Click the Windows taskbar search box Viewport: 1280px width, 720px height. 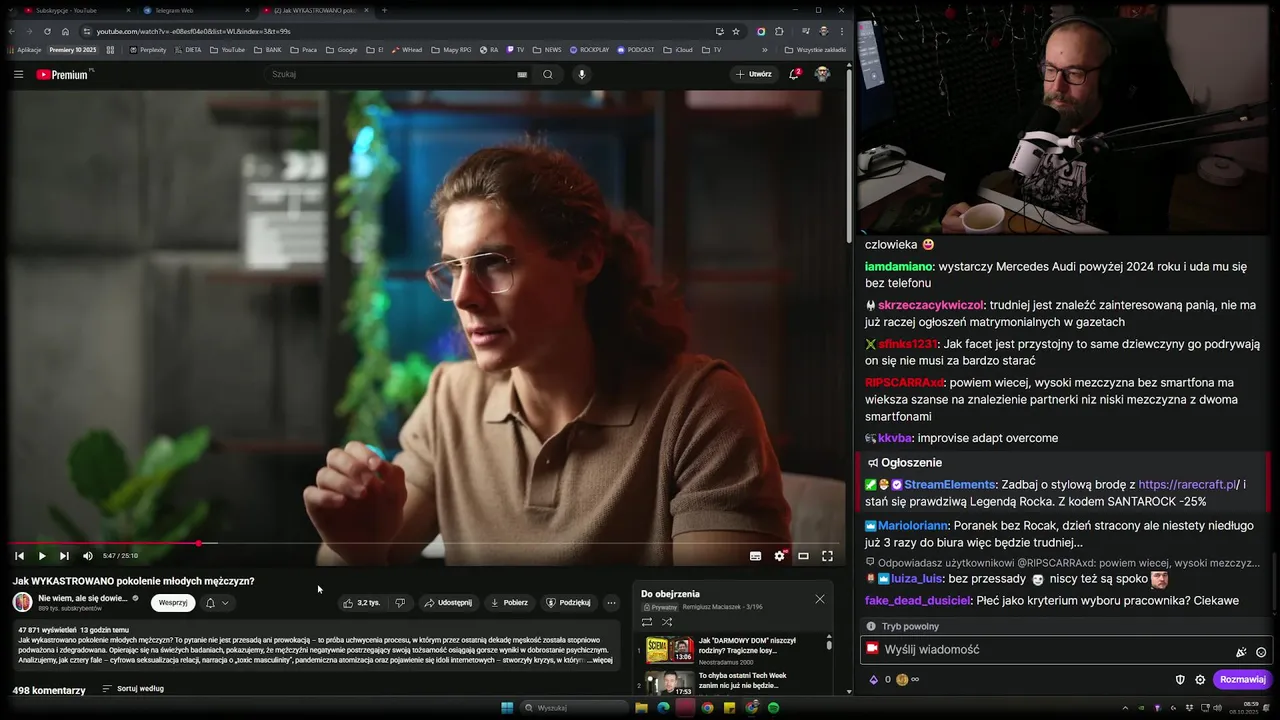click(573, 708)
